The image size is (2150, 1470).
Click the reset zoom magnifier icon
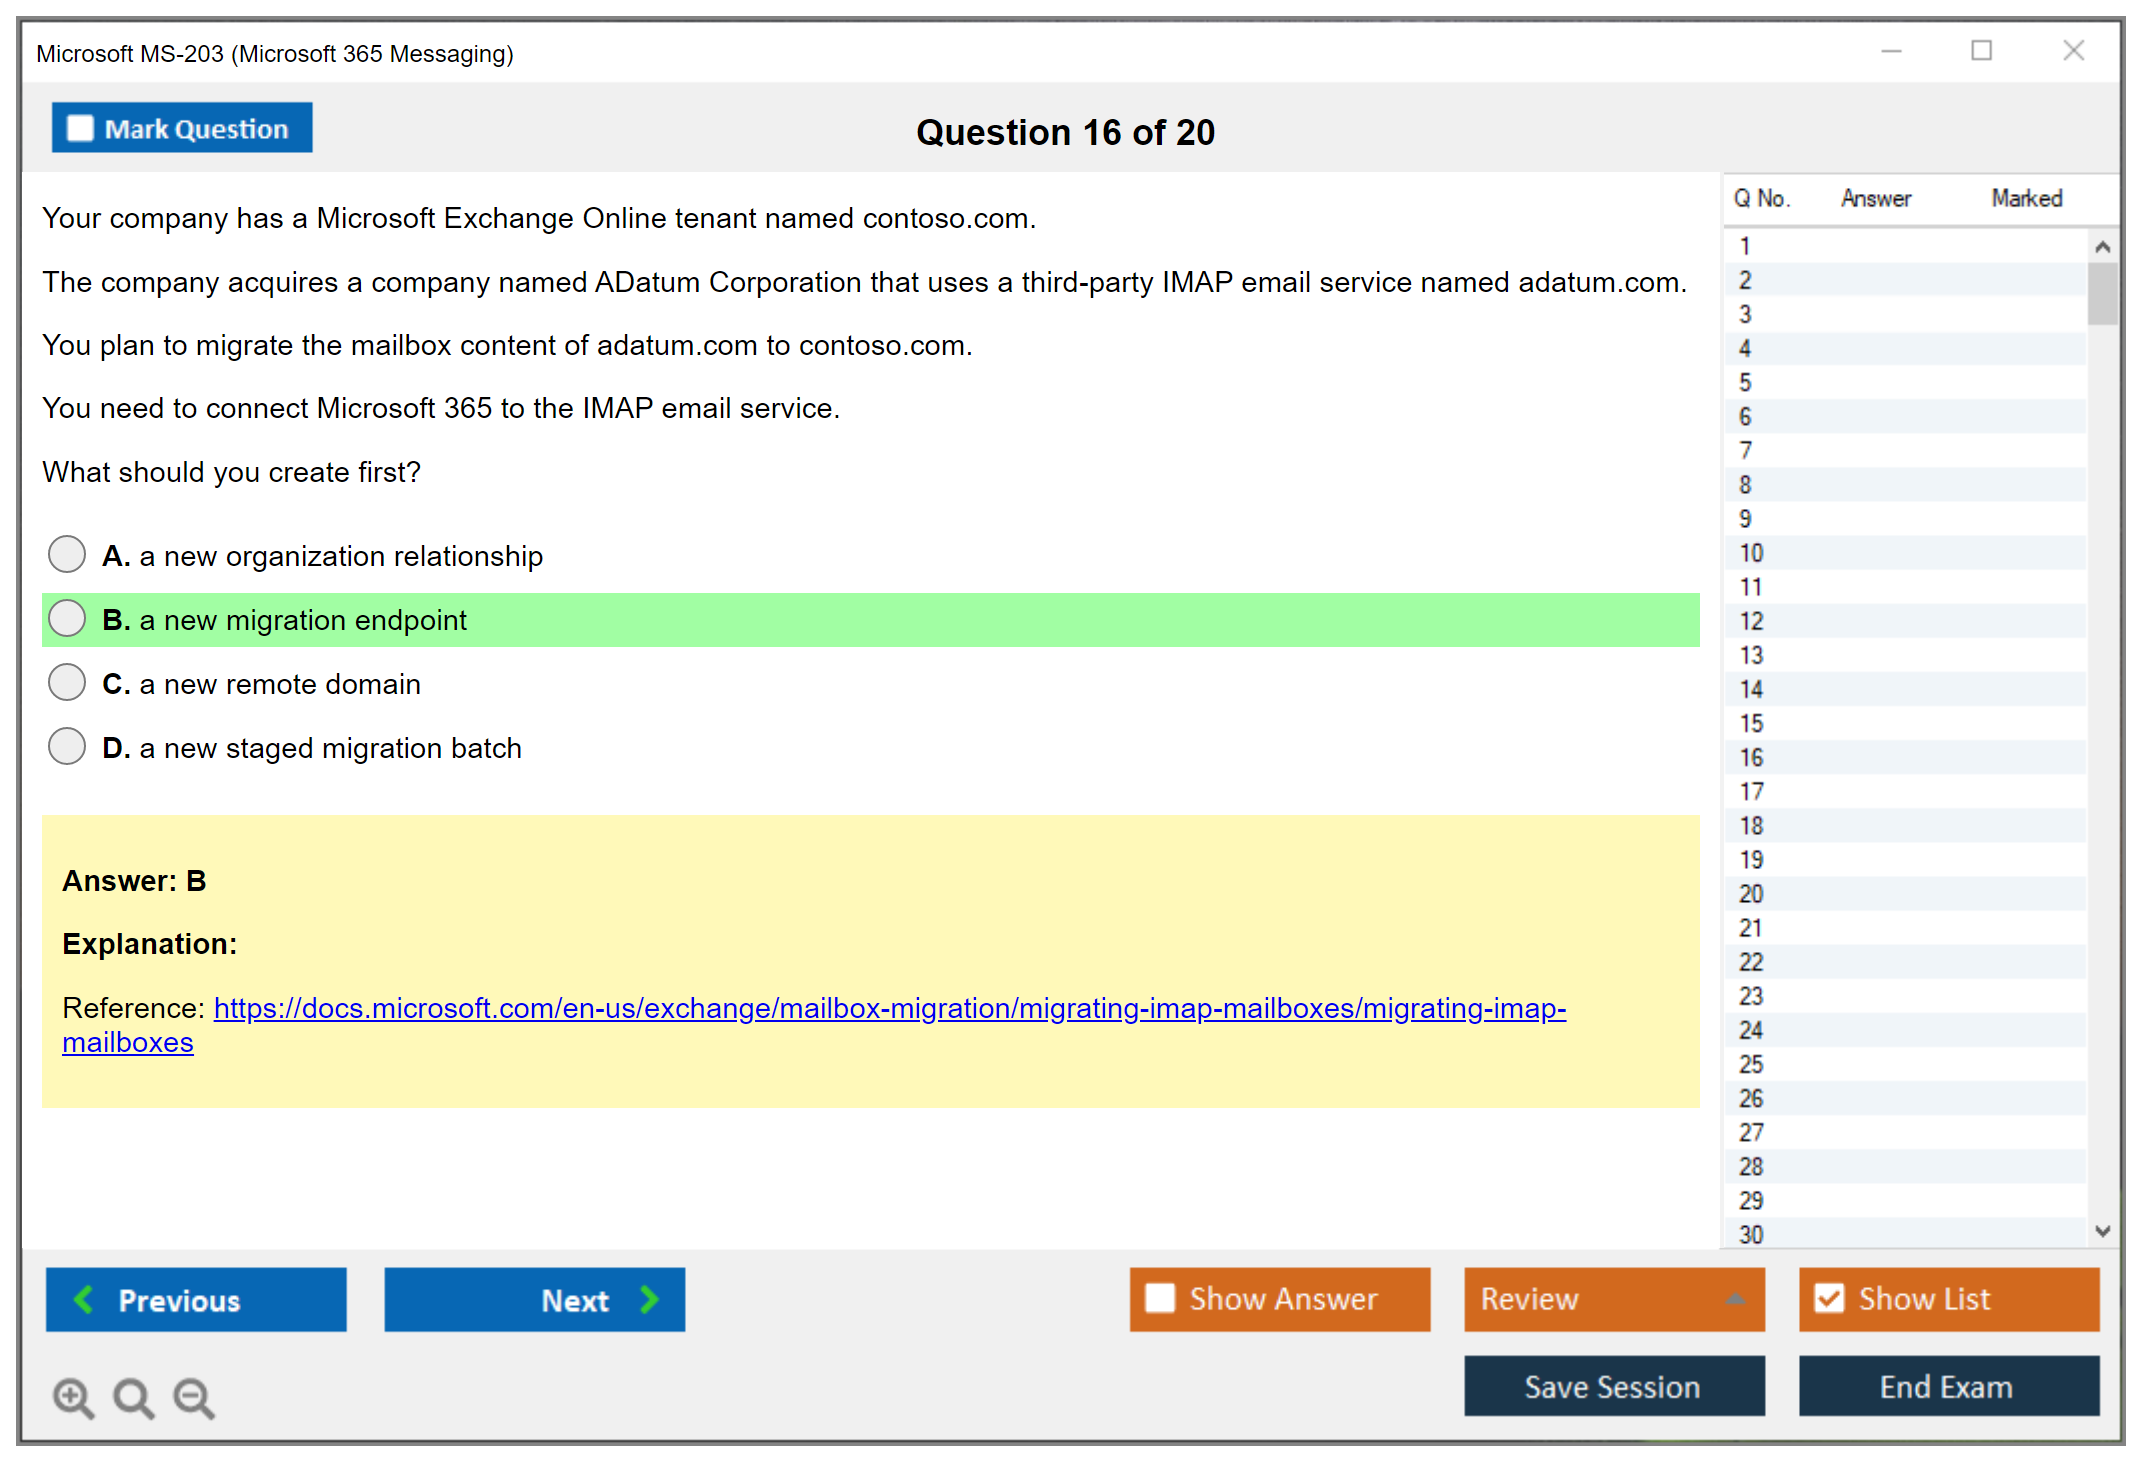pyautogui.click(x=133, y=1398)
